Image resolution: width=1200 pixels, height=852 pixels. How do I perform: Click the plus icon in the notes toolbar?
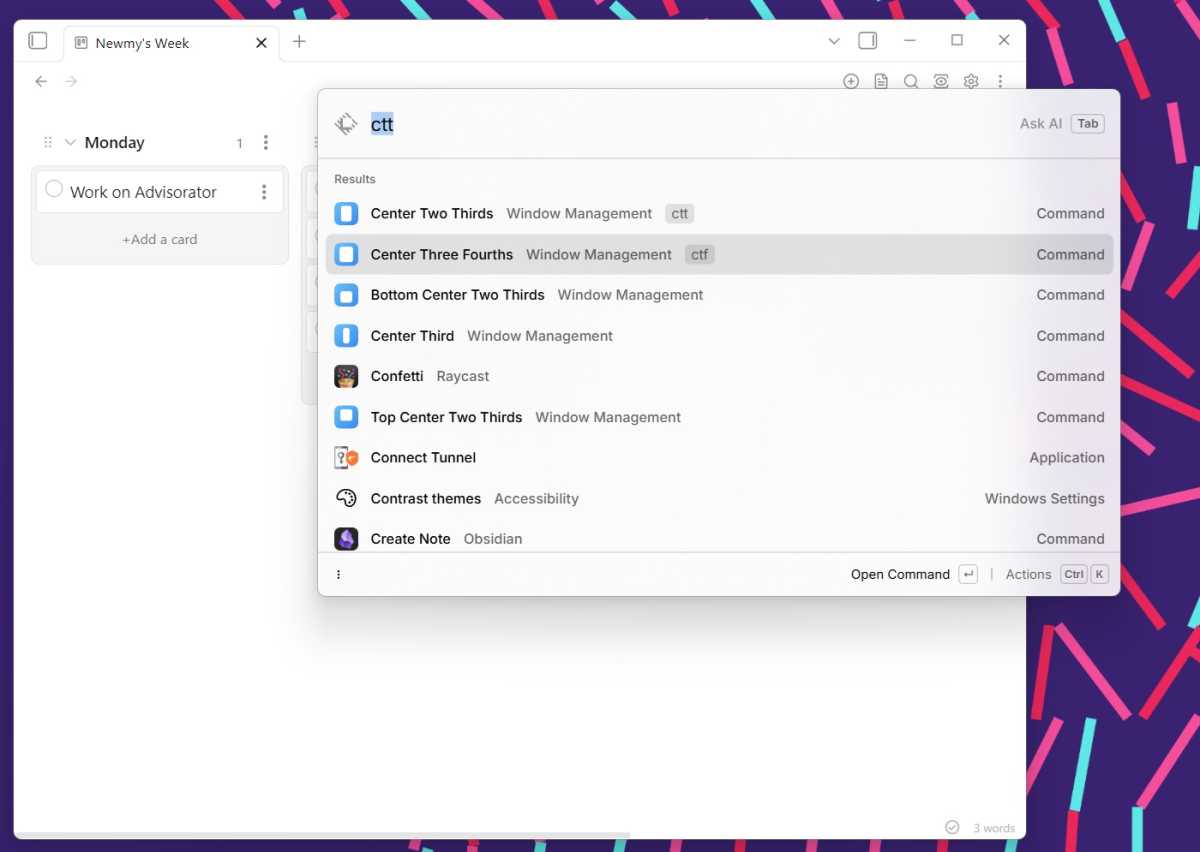(x=851, y=81)
